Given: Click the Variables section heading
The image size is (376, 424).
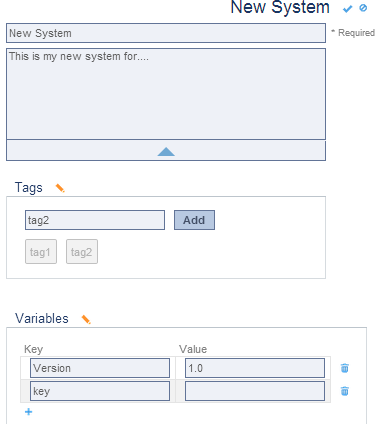Looking at the screenshot, I should [x=42, y=318].
